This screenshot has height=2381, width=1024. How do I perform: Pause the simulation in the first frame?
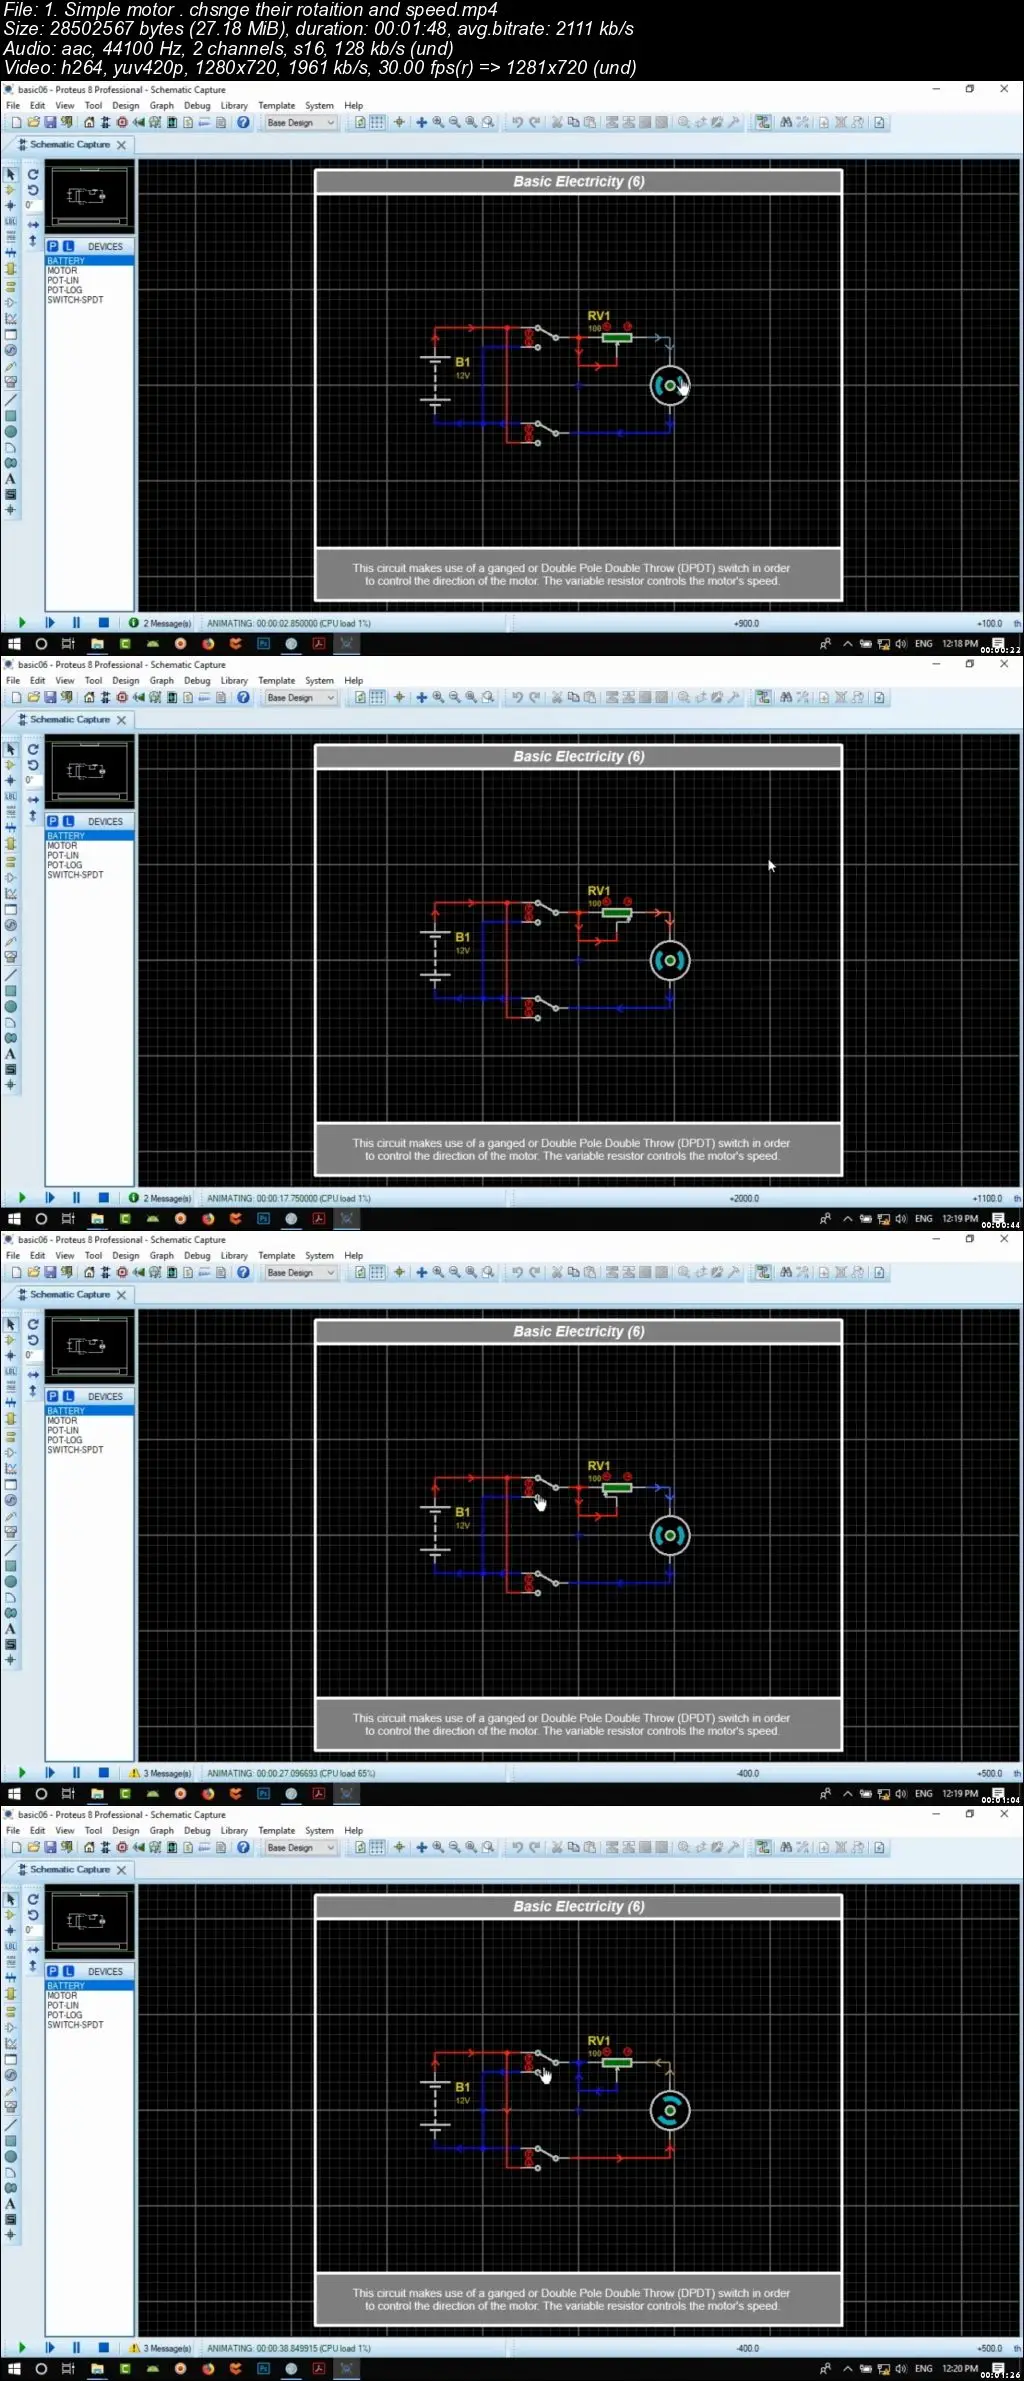tap(76, 623)
